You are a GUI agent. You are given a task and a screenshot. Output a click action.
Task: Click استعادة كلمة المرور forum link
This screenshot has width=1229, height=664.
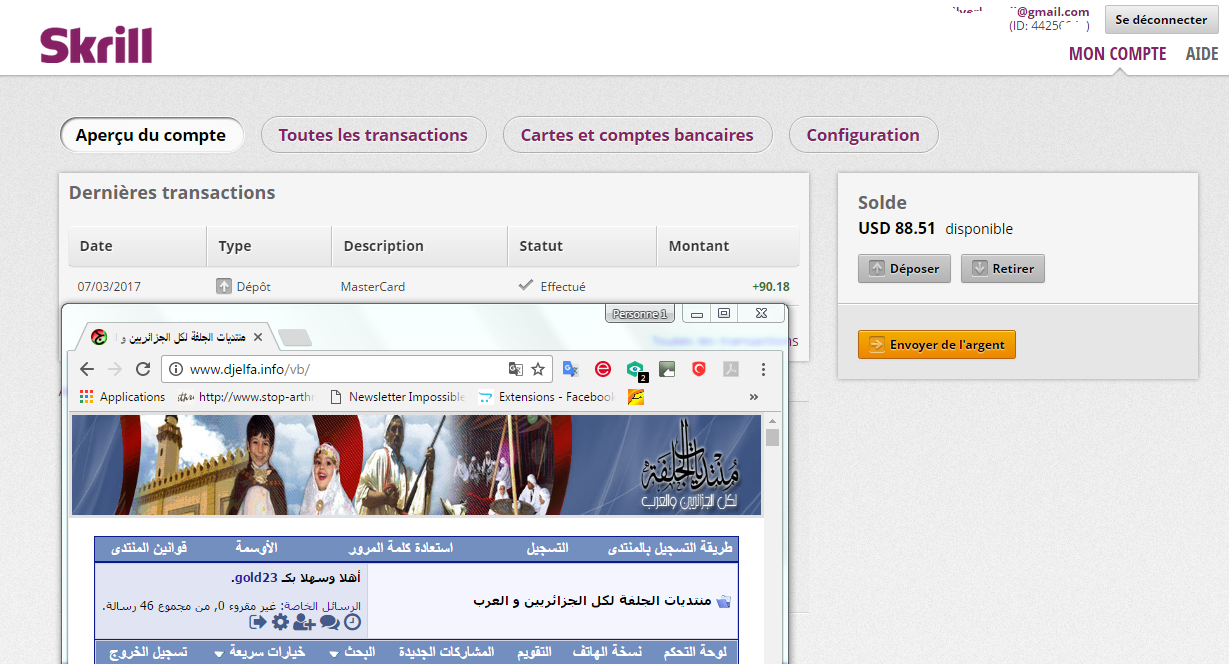point(400,548)
